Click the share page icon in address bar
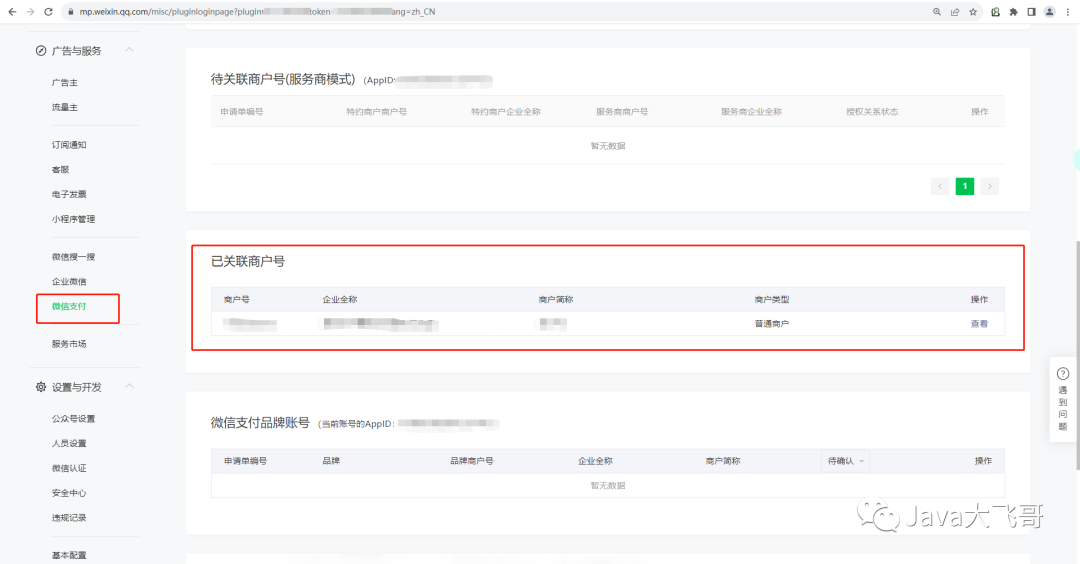The height and width of the screenshot is (564, 1080). (x=955, y=12)
